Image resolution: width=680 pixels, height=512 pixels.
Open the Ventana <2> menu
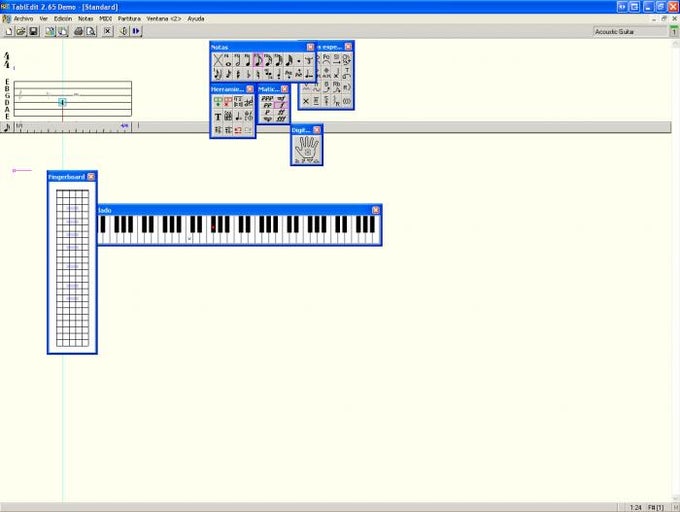[163, 19]
